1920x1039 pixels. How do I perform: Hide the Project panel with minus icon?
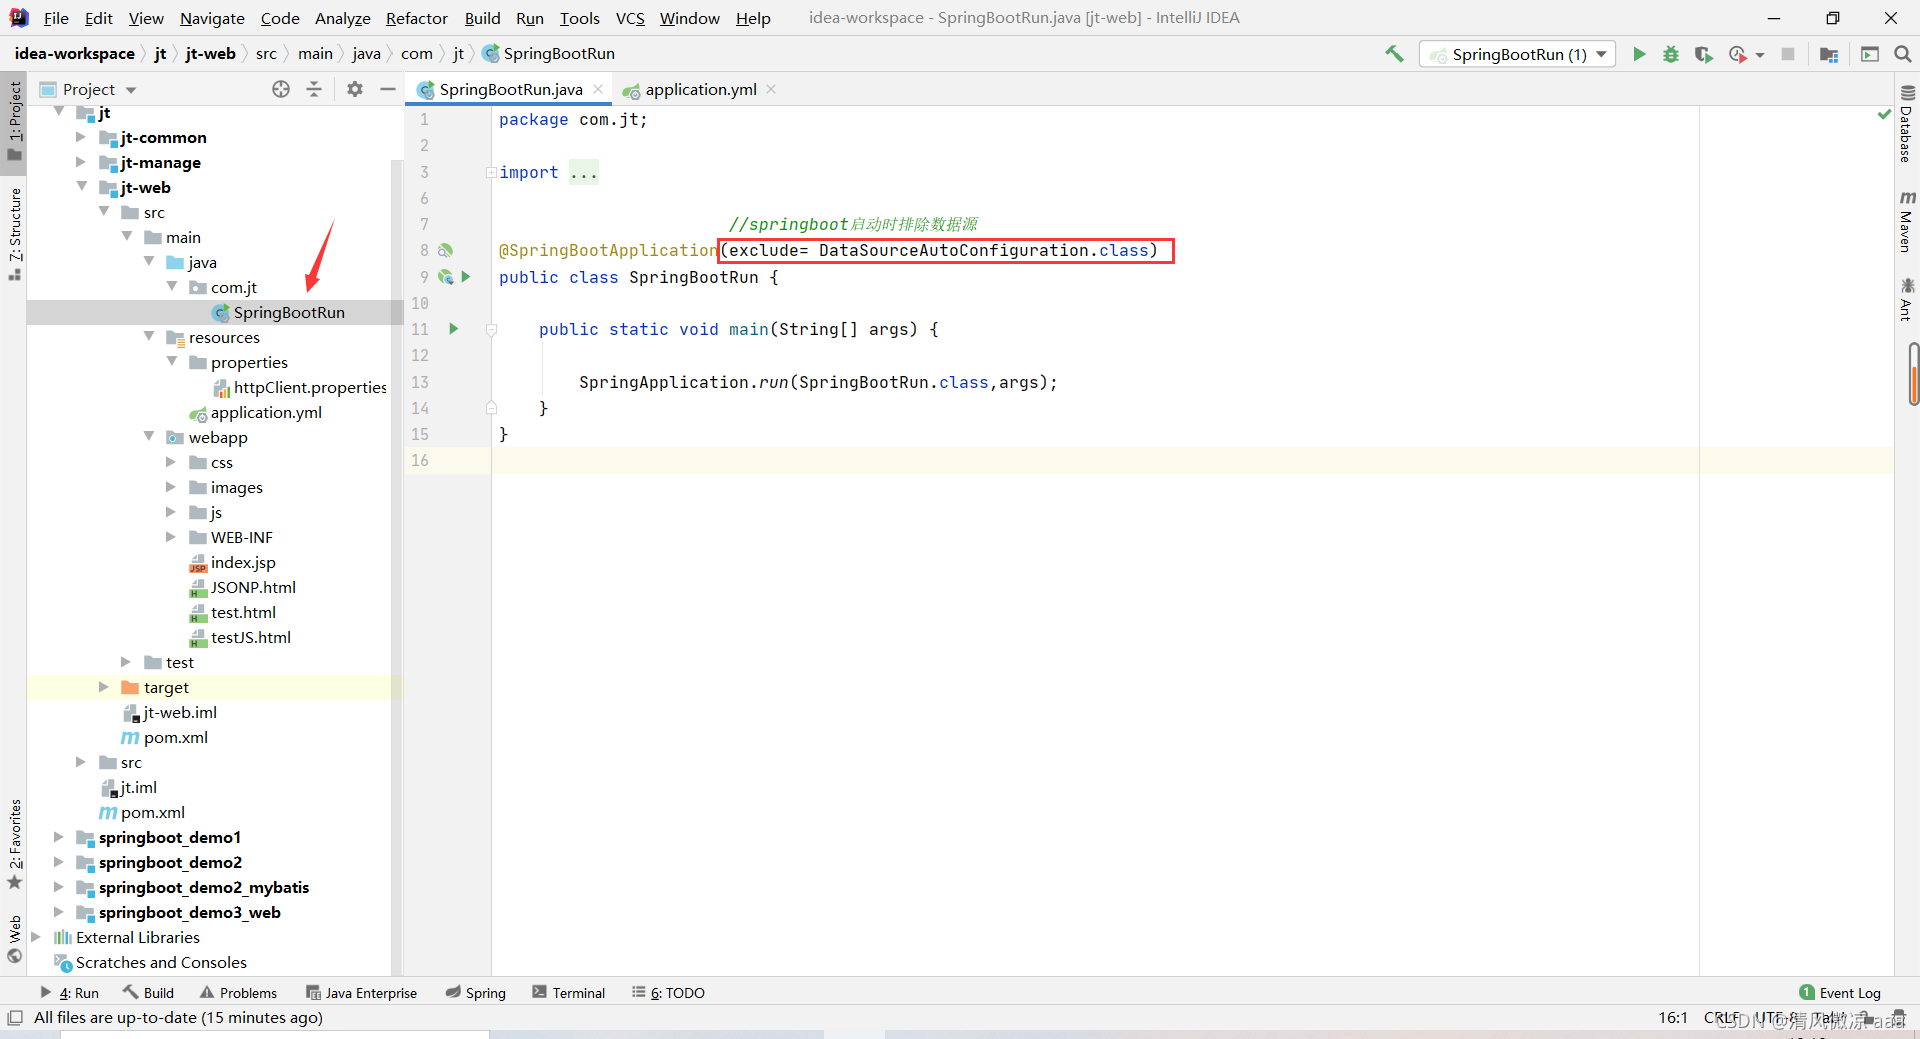pyautogui.click(x=388, y=89)
